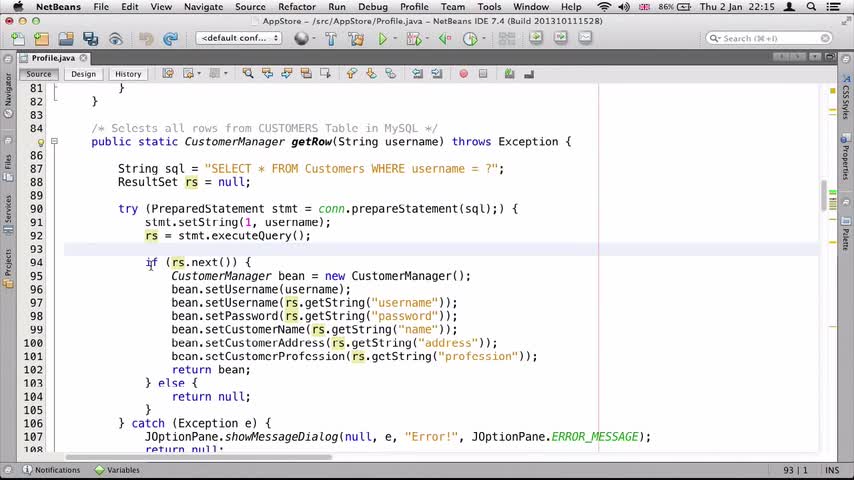Open Run Project dropdown arrow

tap(395, 39)
